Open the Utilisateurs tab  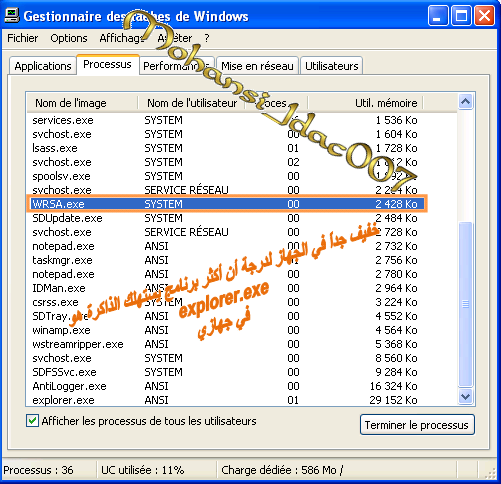(332, 66)
